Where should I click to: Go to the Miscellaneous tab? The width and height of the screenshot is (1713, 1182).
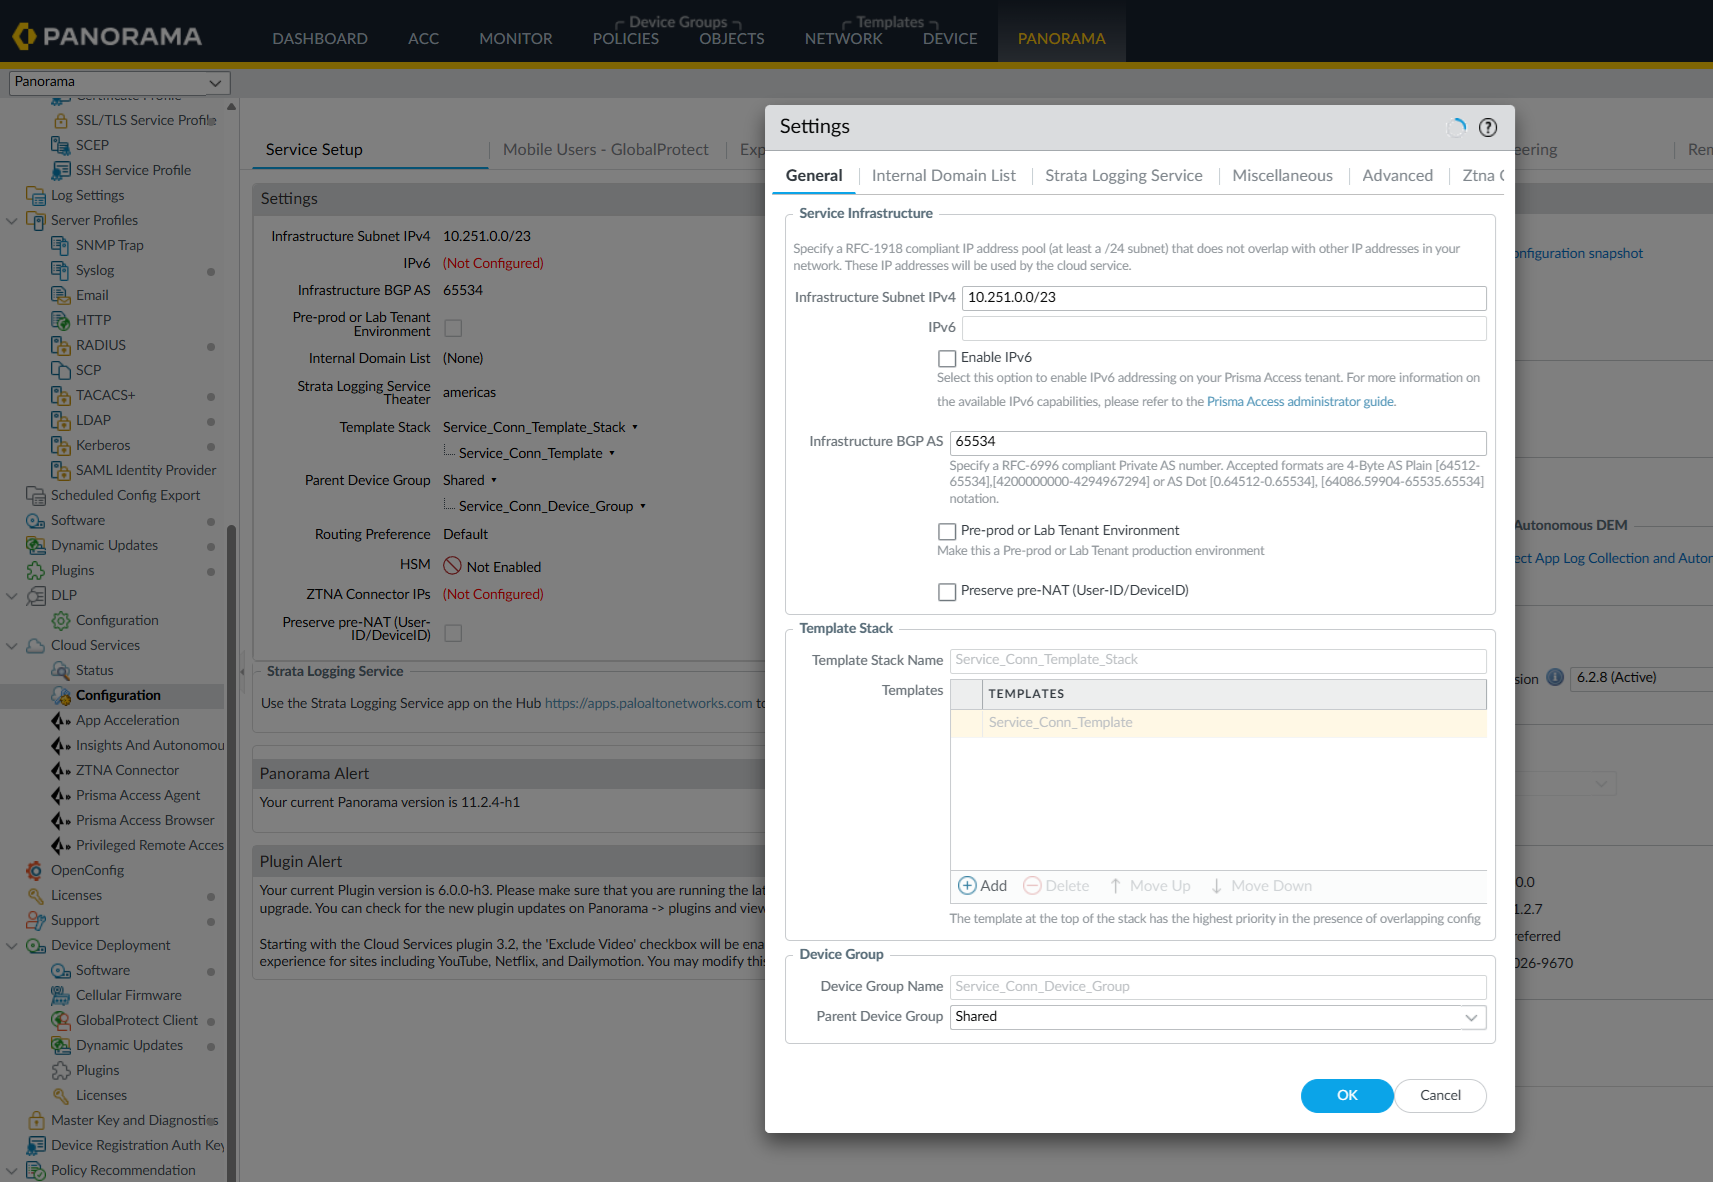(x=1282, y=176)
